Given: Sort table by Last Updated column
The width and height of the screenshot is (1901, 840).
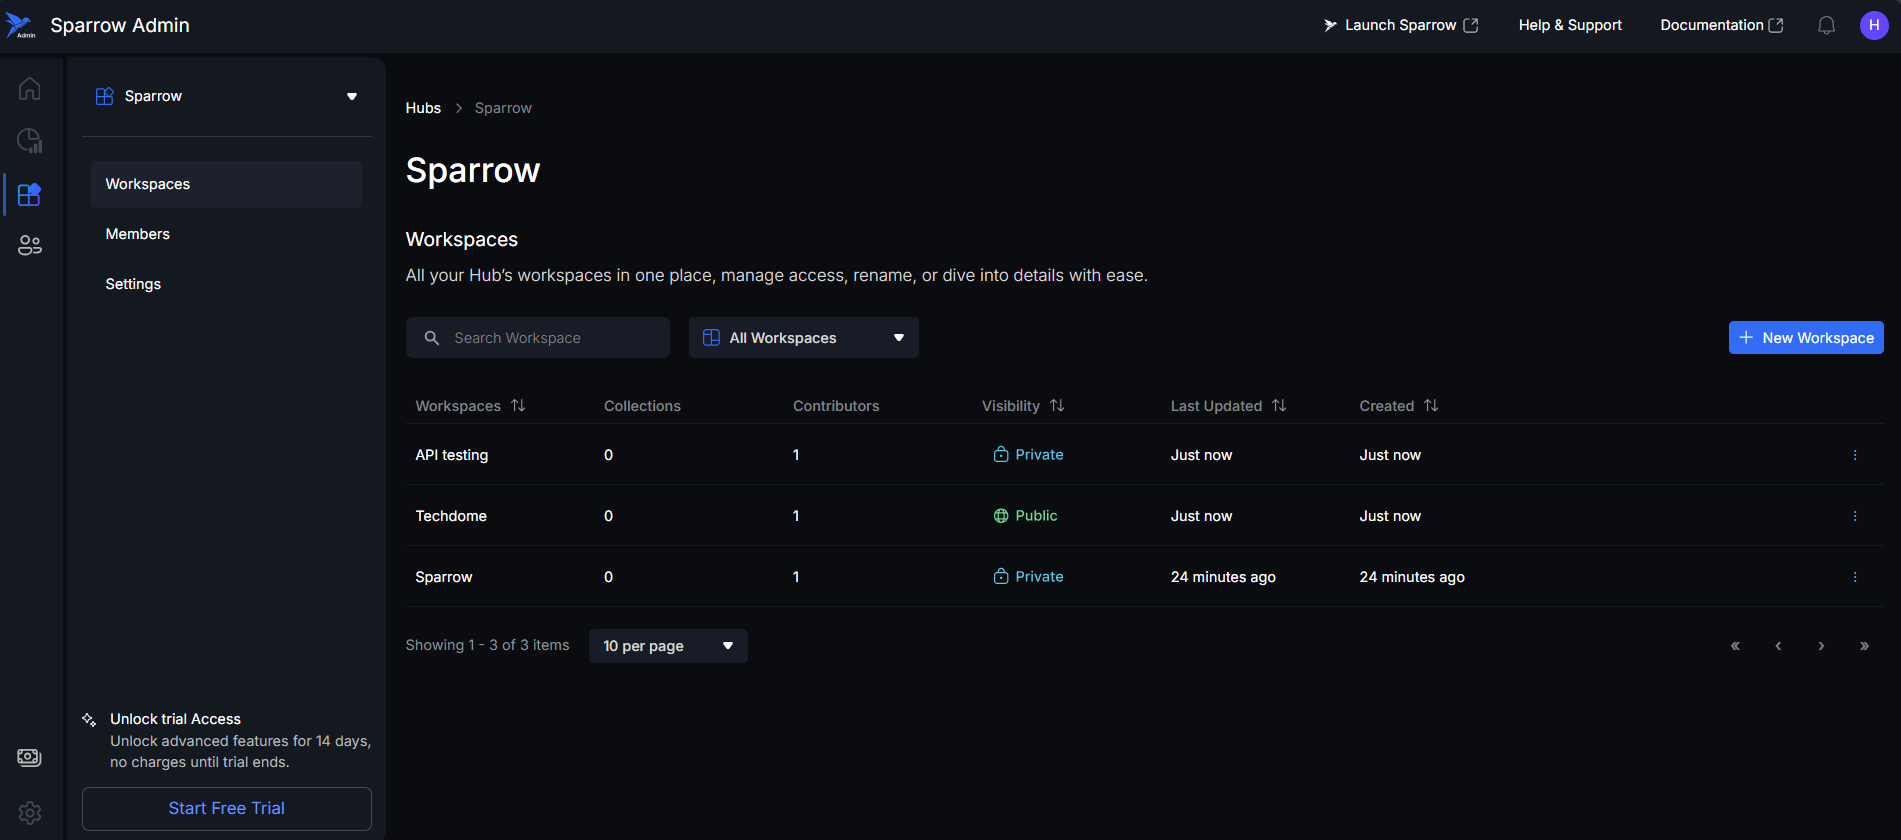Looking at the screenshot, I should [x=1279, y=406].
